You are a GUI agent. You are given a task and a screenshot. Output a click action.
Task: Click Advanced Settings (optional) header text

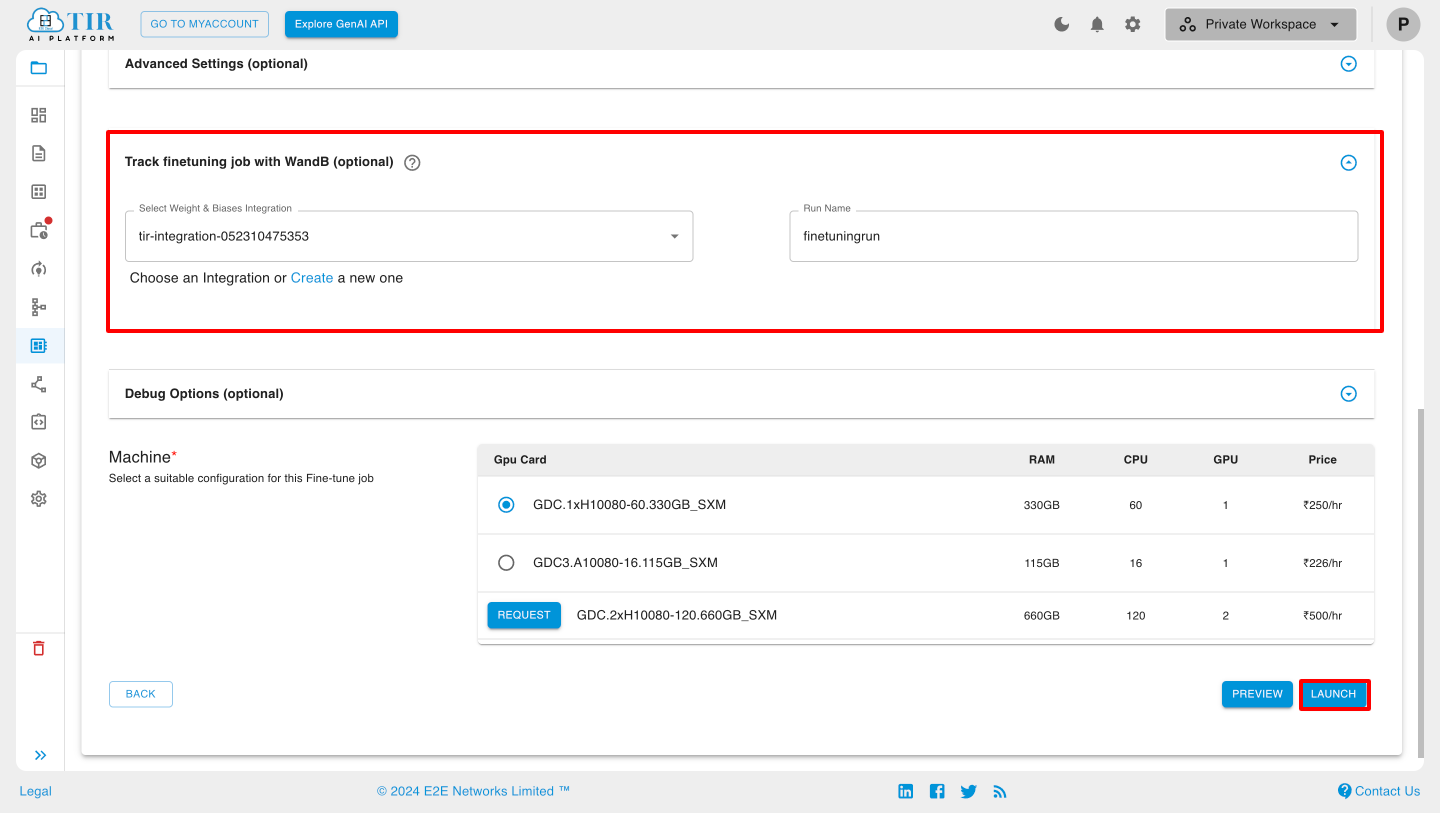(216, 64)
